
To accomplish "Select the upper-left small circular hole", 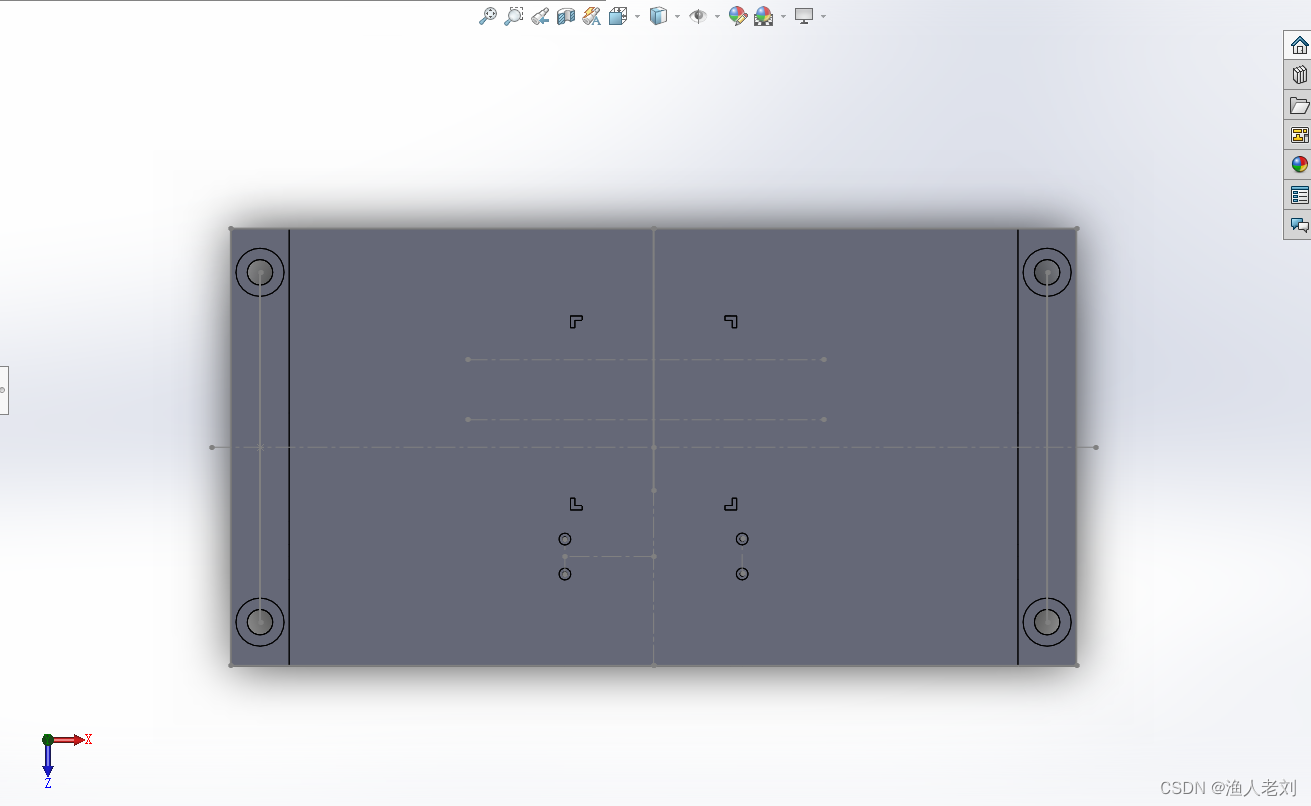I will point(565,539).
